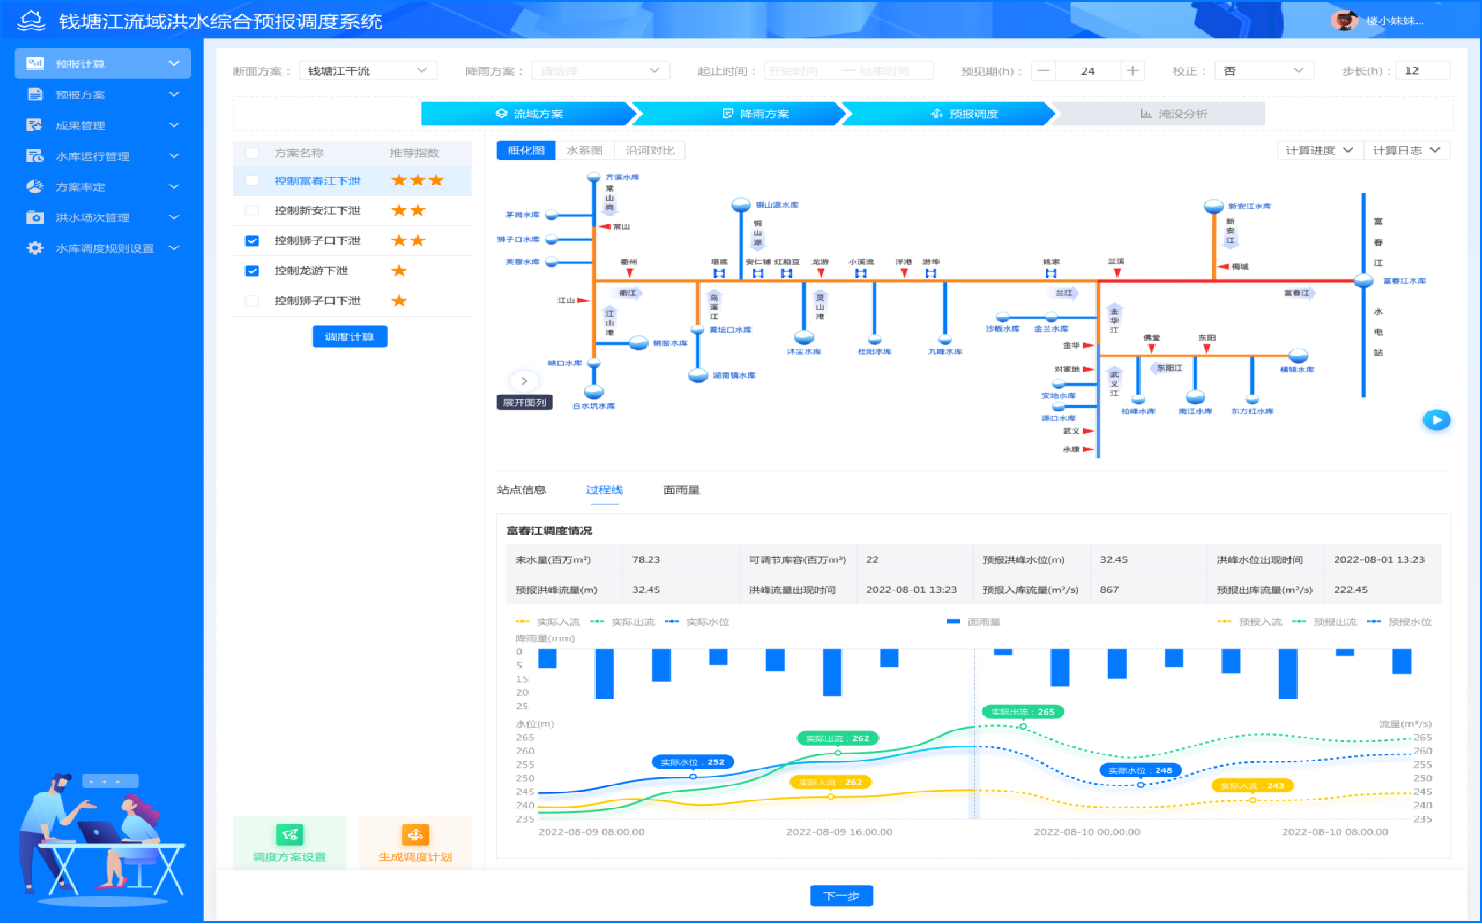Switch to 水系图 tab

(585, 150)
